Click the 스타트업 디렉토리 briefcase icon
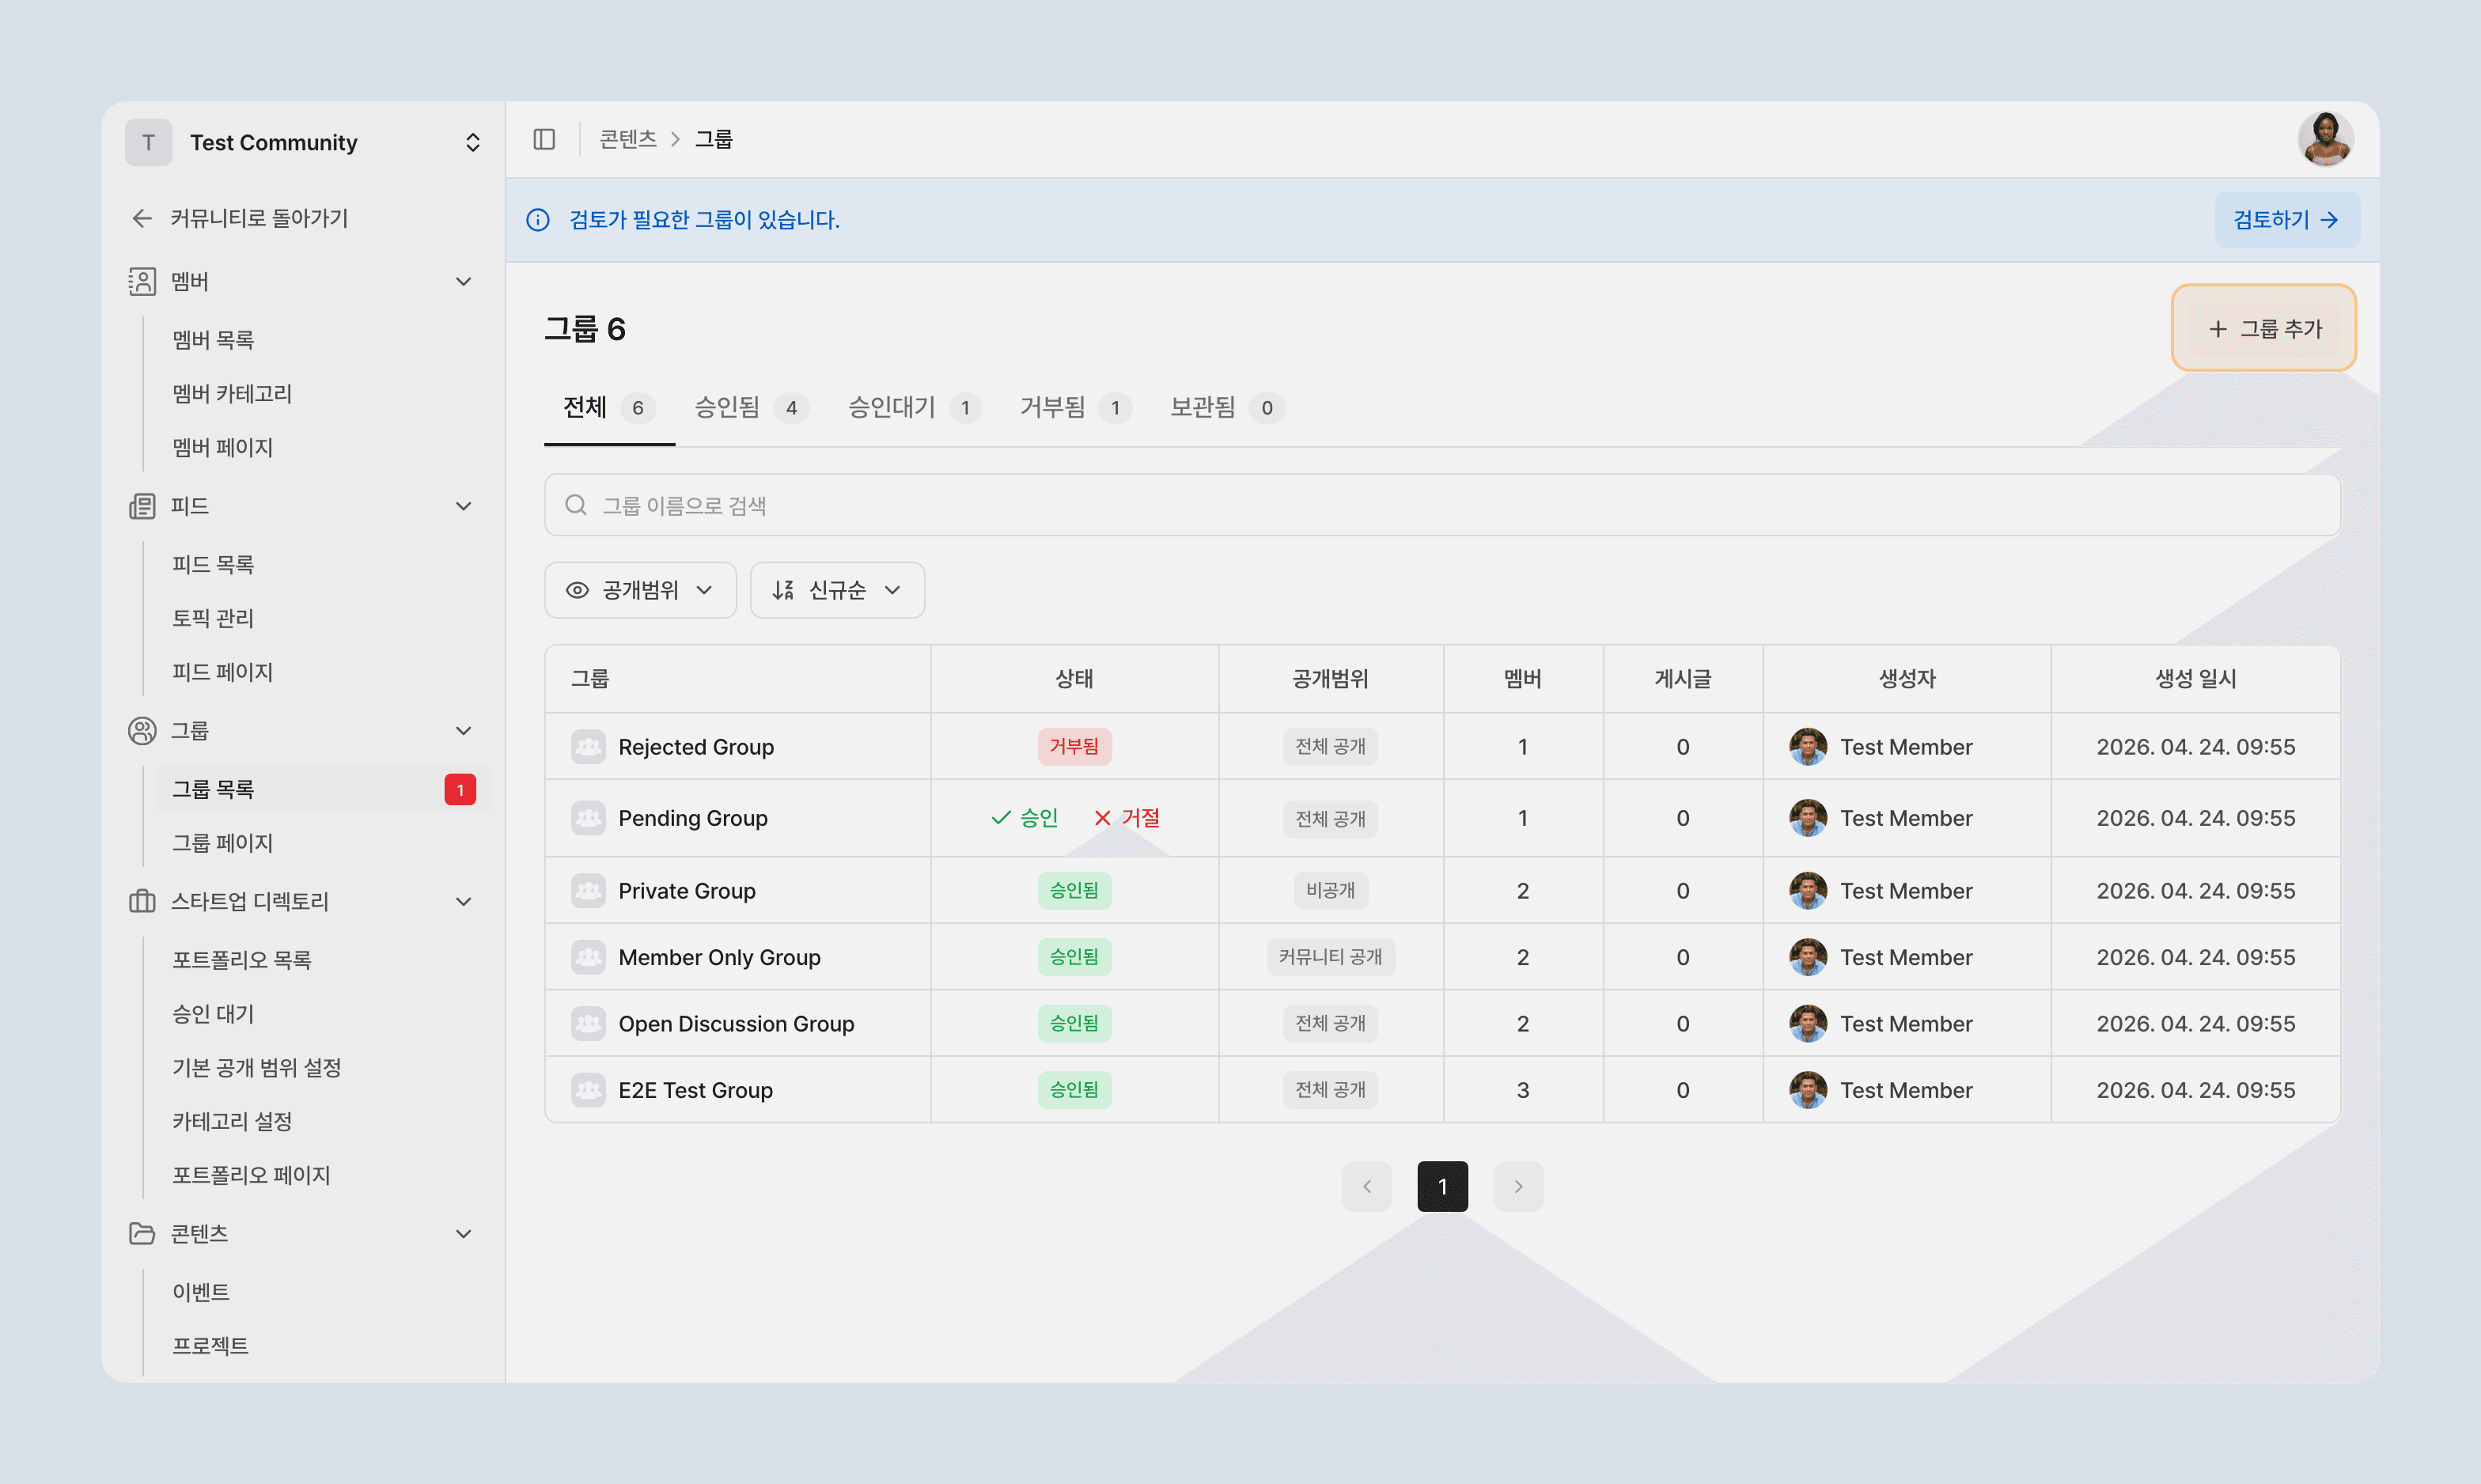This screenshot has width=2481, height=1484. [142, 901]
